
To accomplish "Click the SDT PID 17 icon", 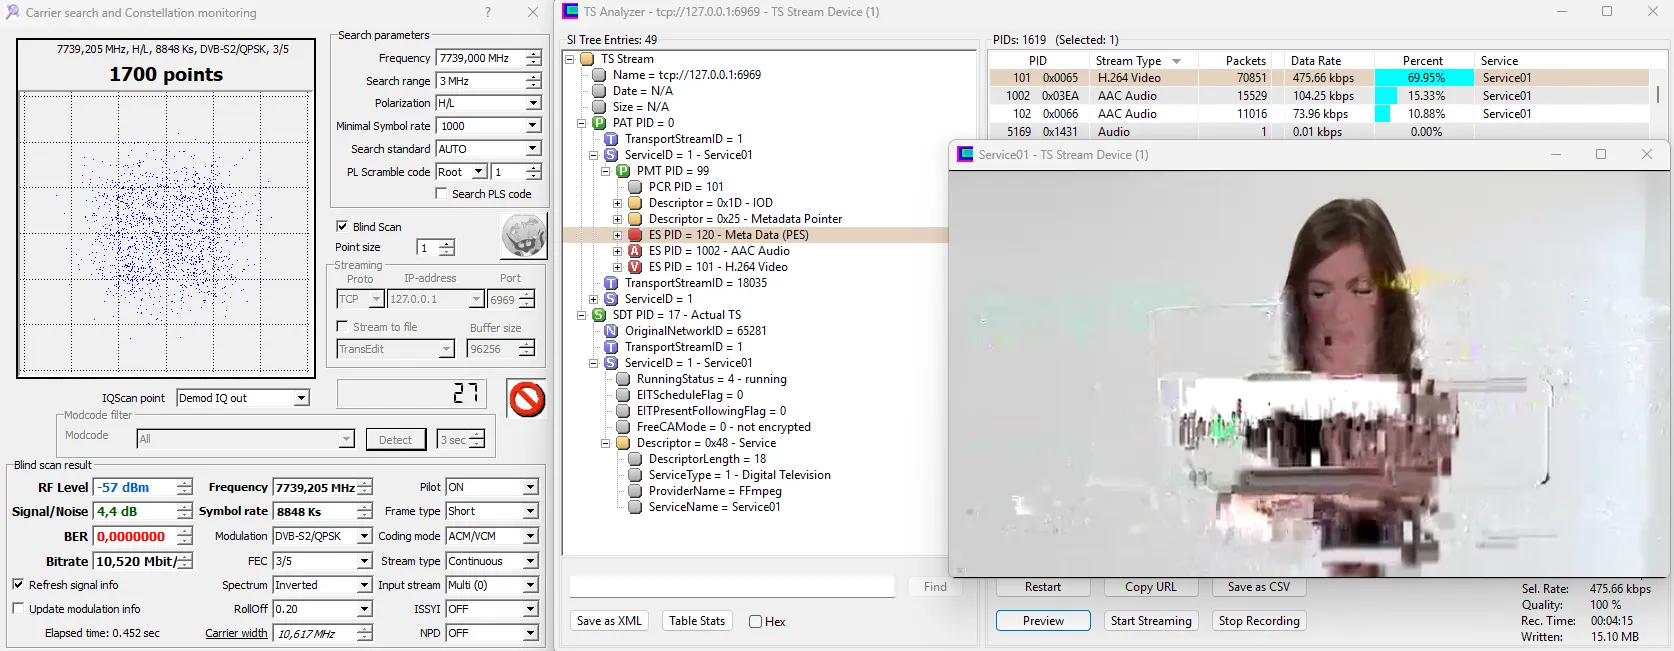I will coord(599,315).
